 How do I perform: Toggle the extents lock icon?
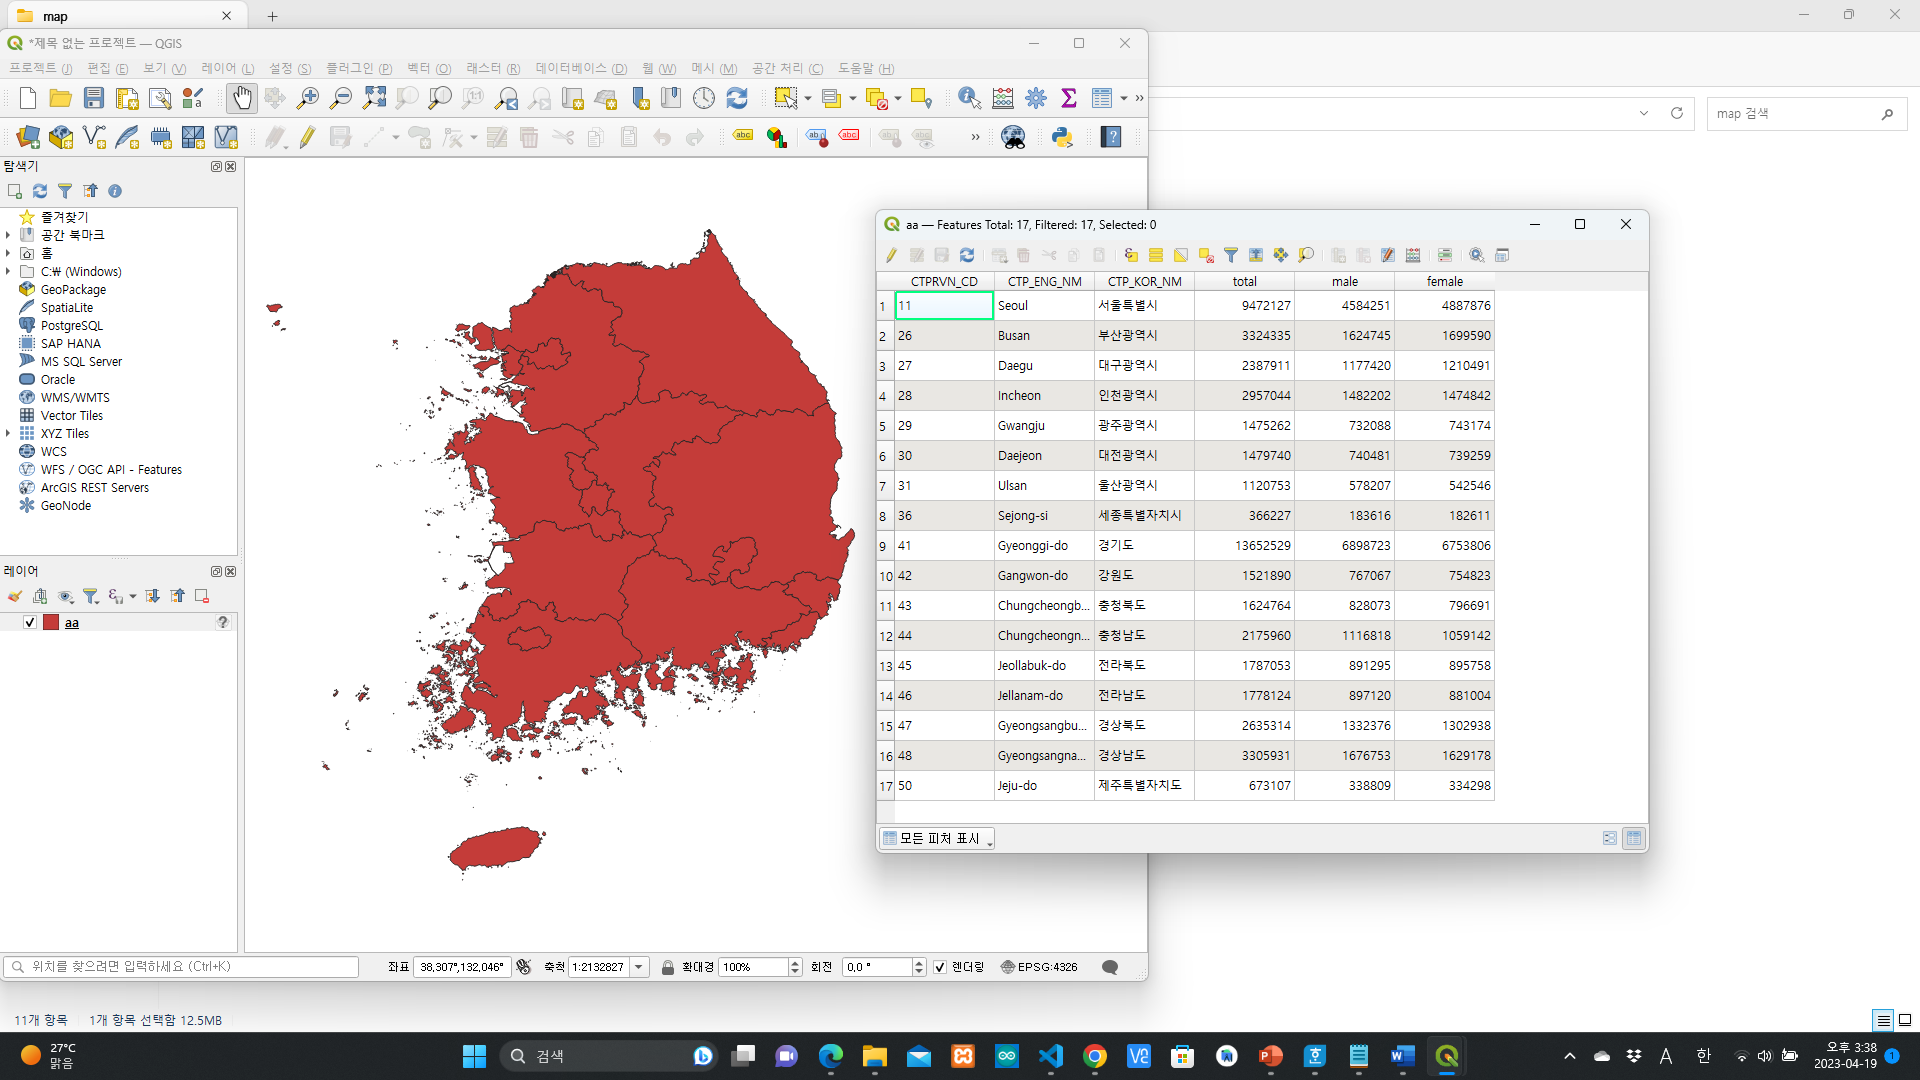coord(668,967)
